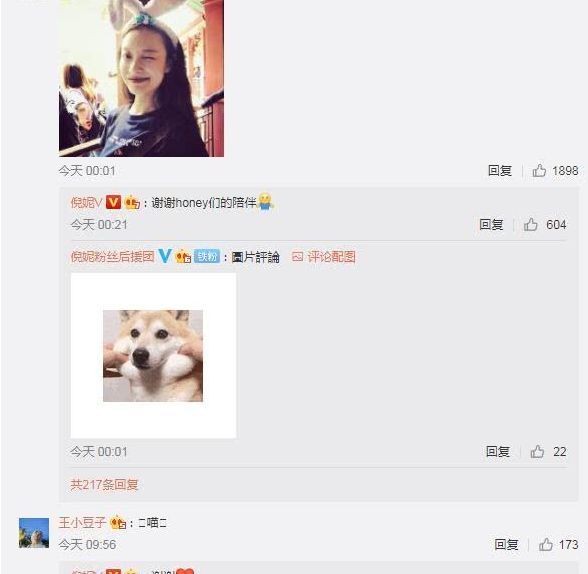Expand all 共217条回复 replies
Viewport: 588px width, 574px height.
pos(104,485)
